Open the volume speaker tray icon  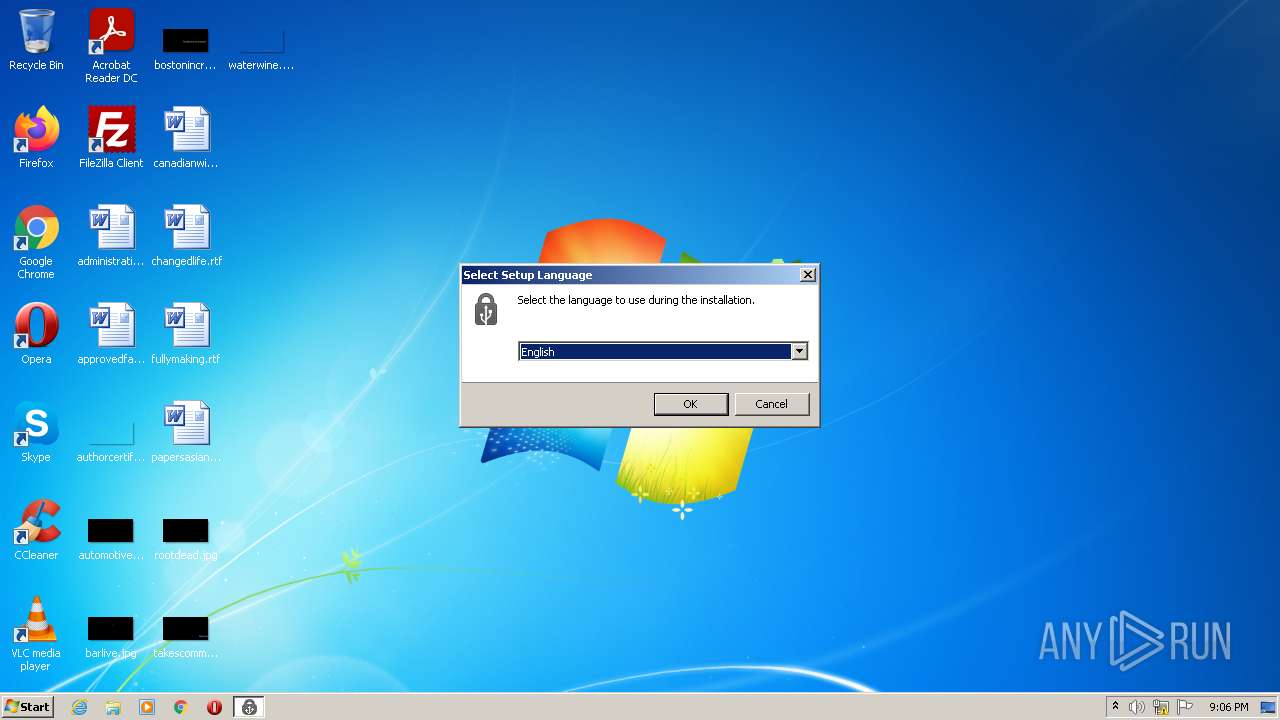(1137, 707)
